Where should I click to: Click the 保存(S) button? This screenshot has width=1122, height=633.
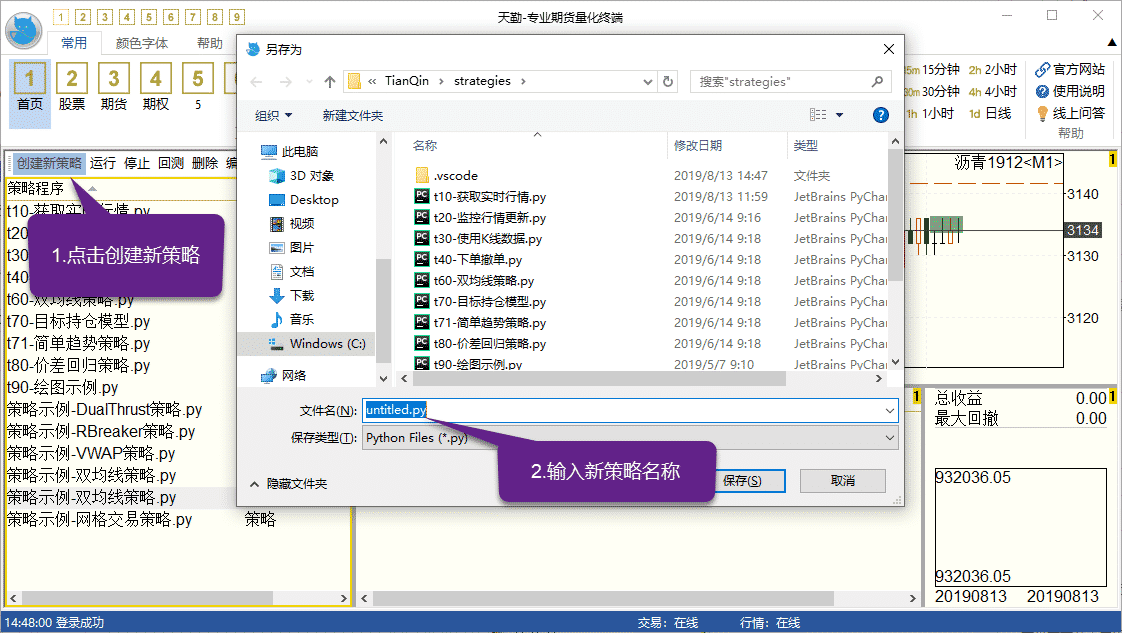tap(741, 481)
